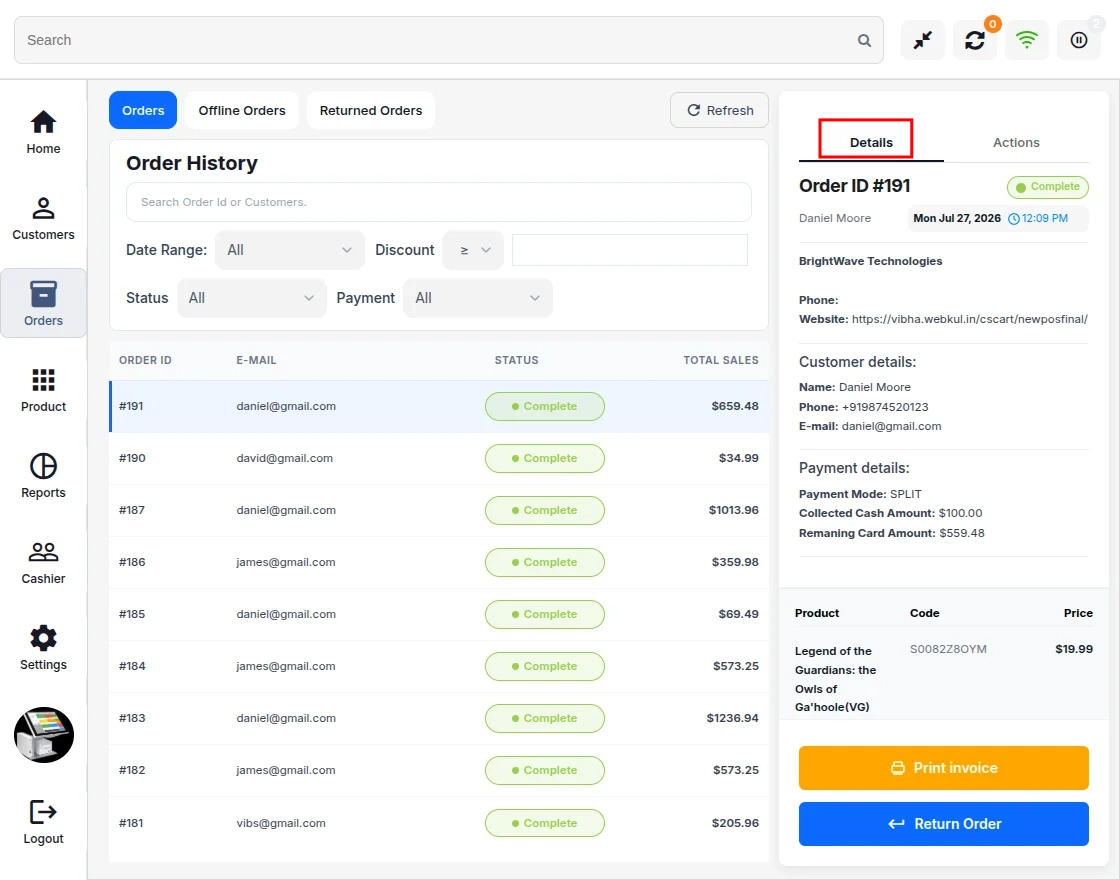Viewport: 1120px width, 880px height.
Task: Click the green wifi status icon
Action: [x=1026, y=40]
